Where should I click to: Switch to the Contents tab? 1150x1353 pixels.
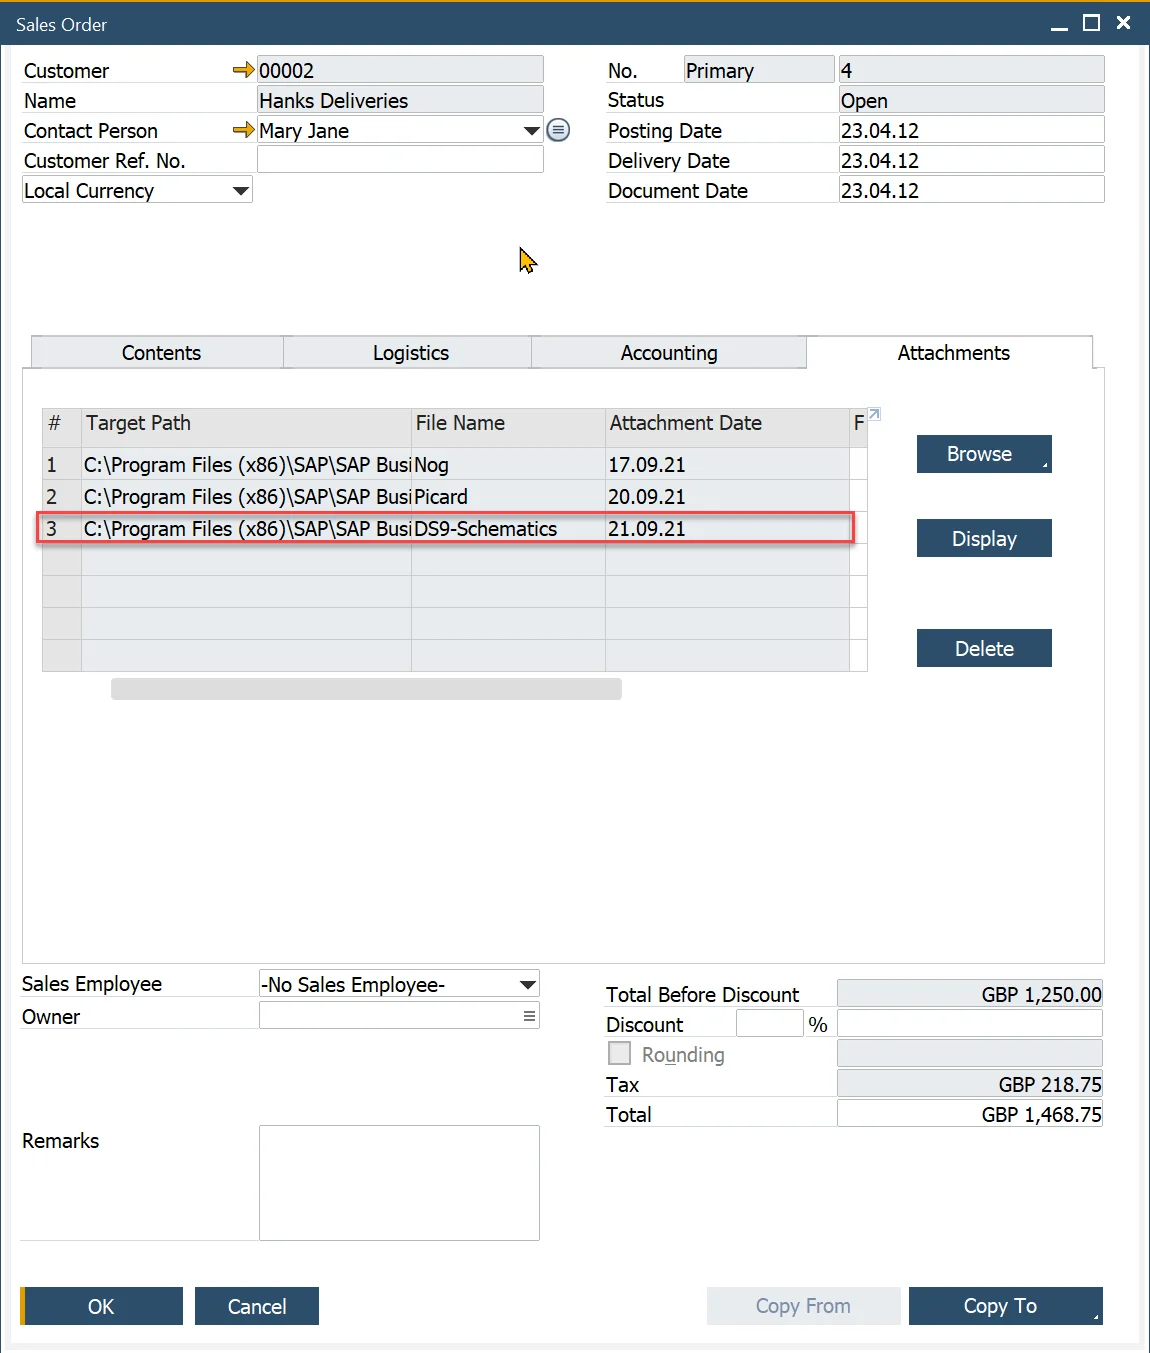pos(161,353)
